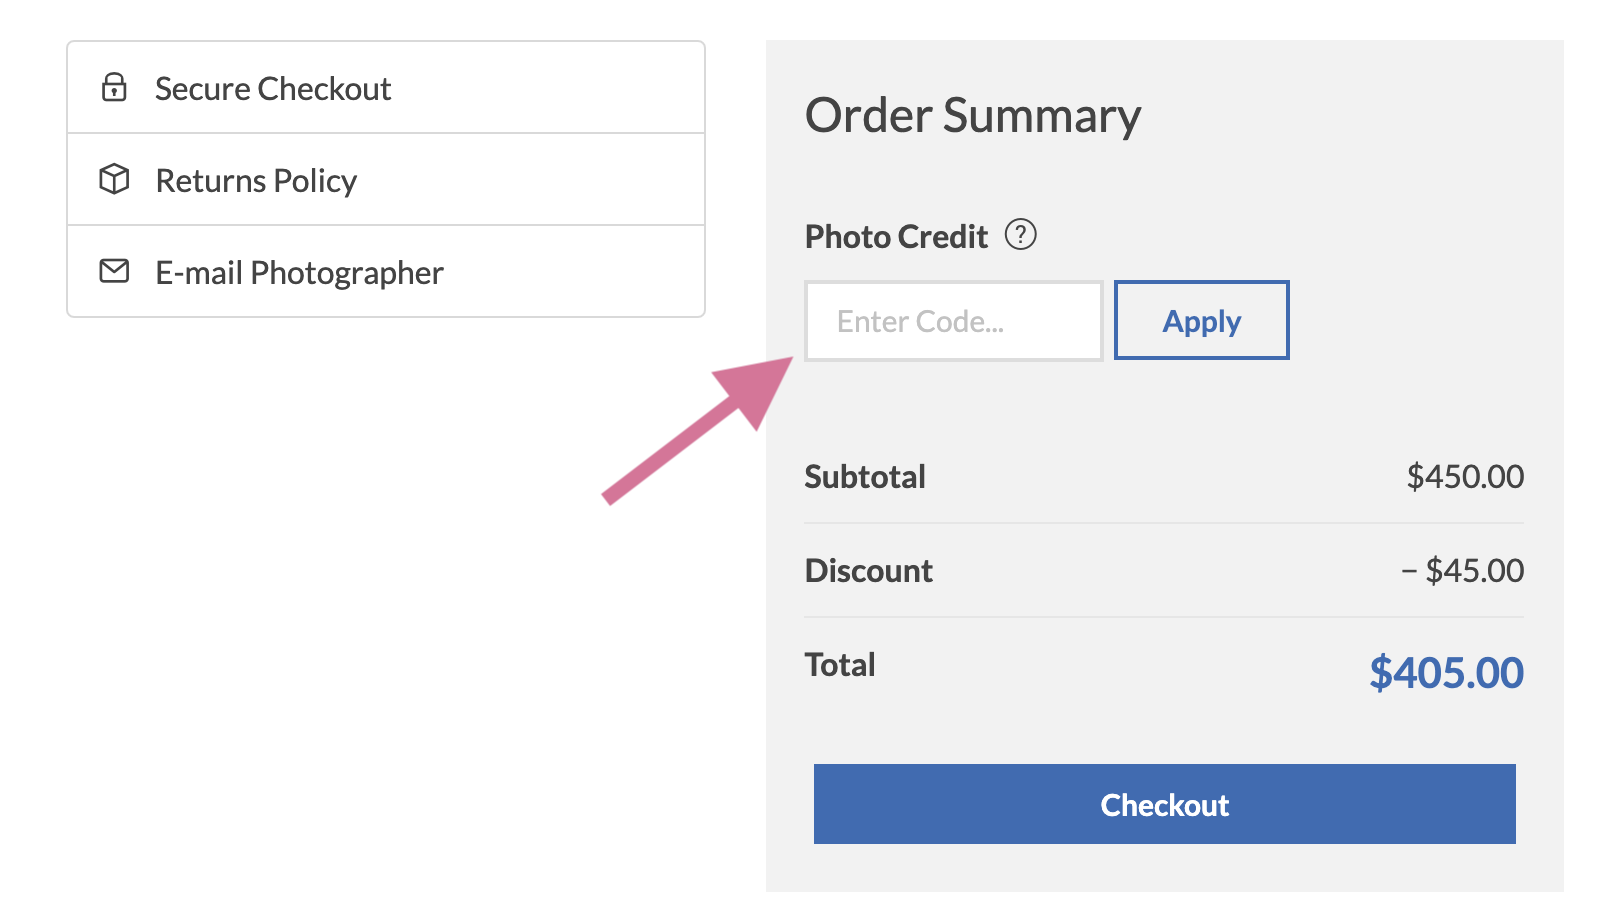Click the Discount label
1610x908 pixels.
coord(868,571)
